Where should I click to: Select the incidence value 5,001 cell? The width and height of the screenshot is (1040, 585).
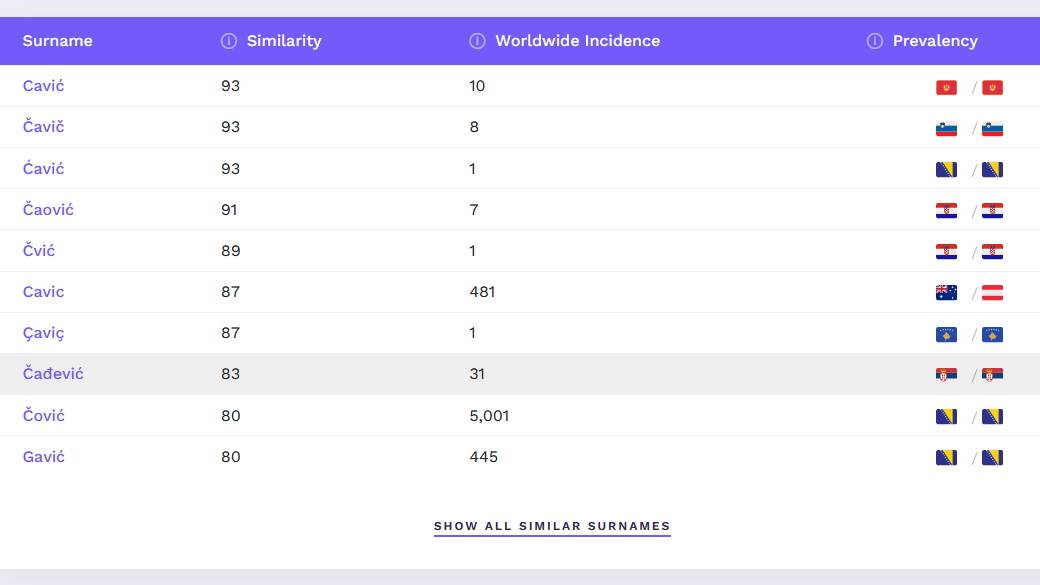489,415
